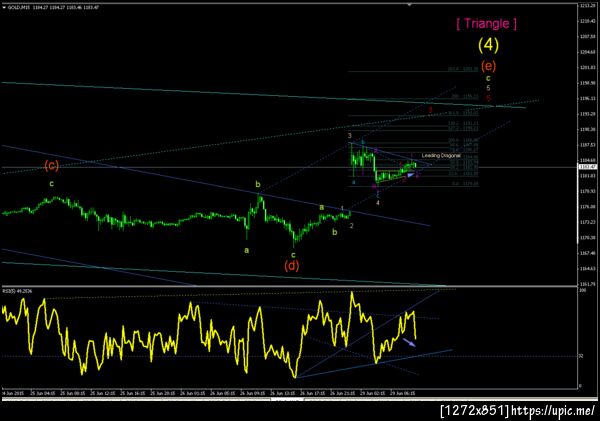The height and width of the screenshot is (421, 600).
Task: Open the GOLD,M15 chart title dropdown arrow
Action: click(x=3, y=7)
